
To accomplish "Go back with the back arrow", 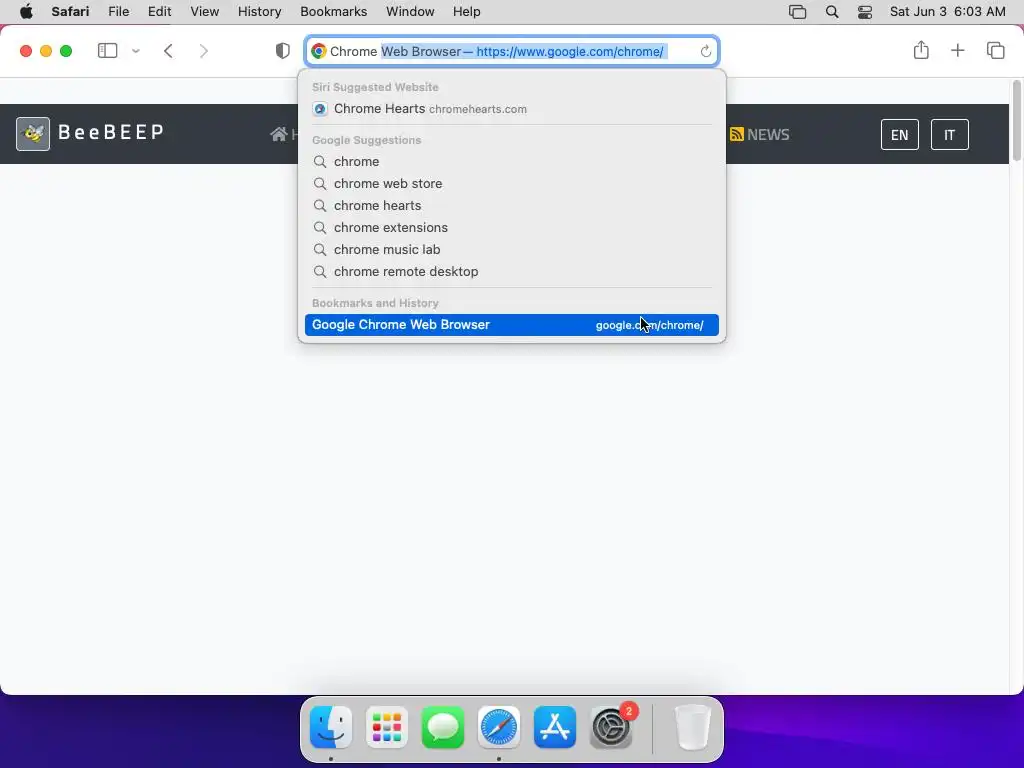I will pos(168,51).
